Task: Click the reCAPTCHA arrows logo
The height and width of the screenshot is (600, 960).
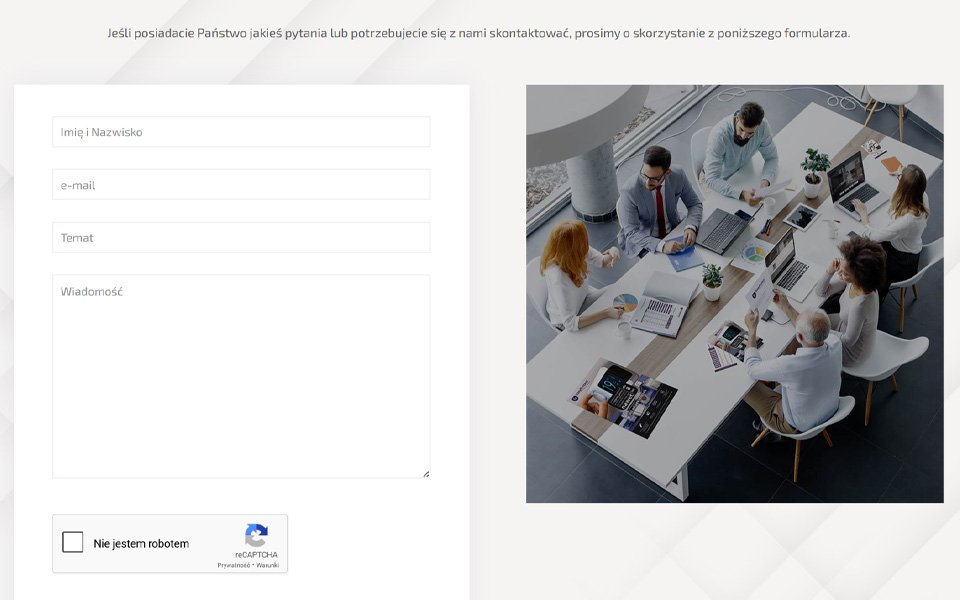Action: [x=256, y=535]
